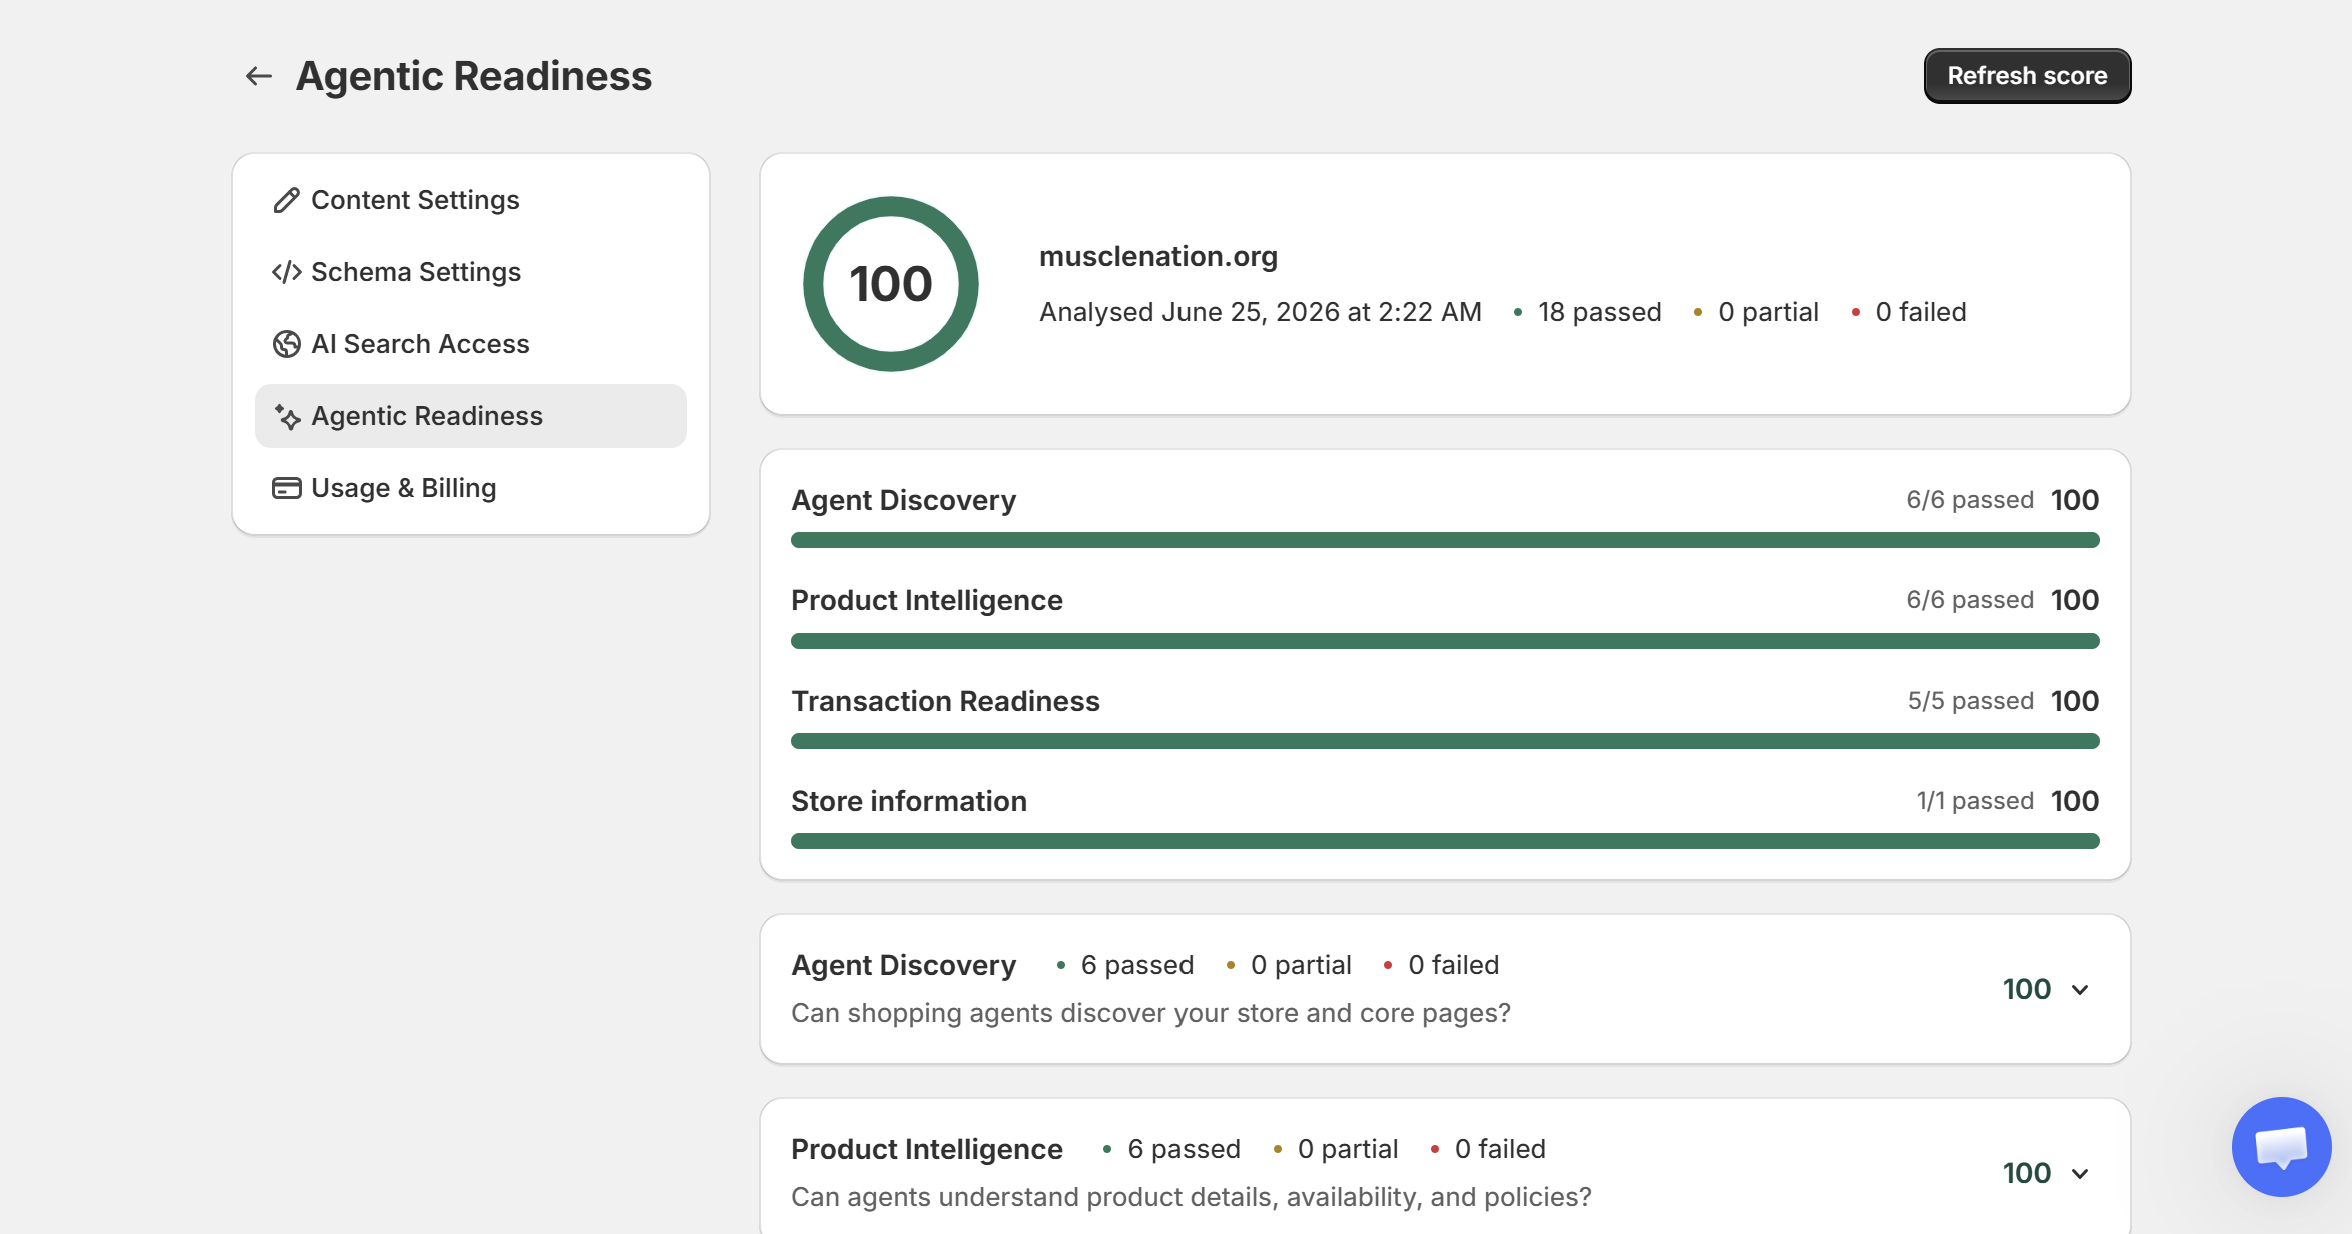Click the Store information progress bar
Viewport: 2352px width, 1234px height.
point(1444,841)
